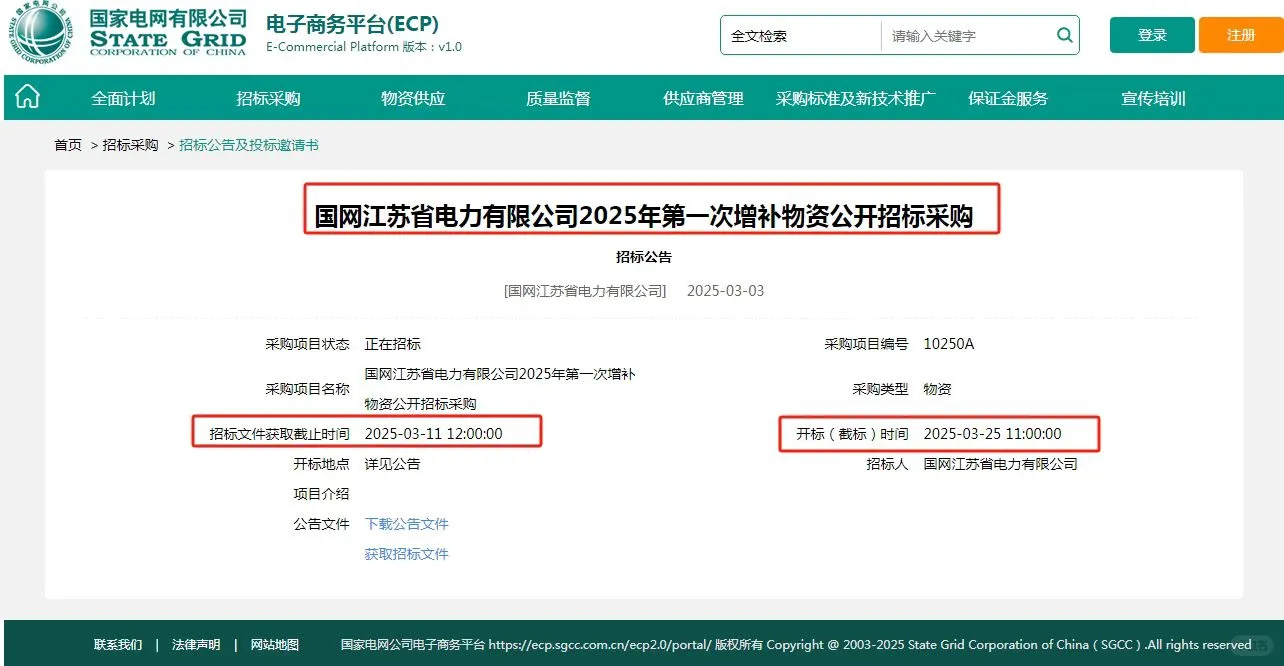Click the project number 10250A
Image resolution: width=1284 pixels, height=666 pixels.
pos(948,344)
